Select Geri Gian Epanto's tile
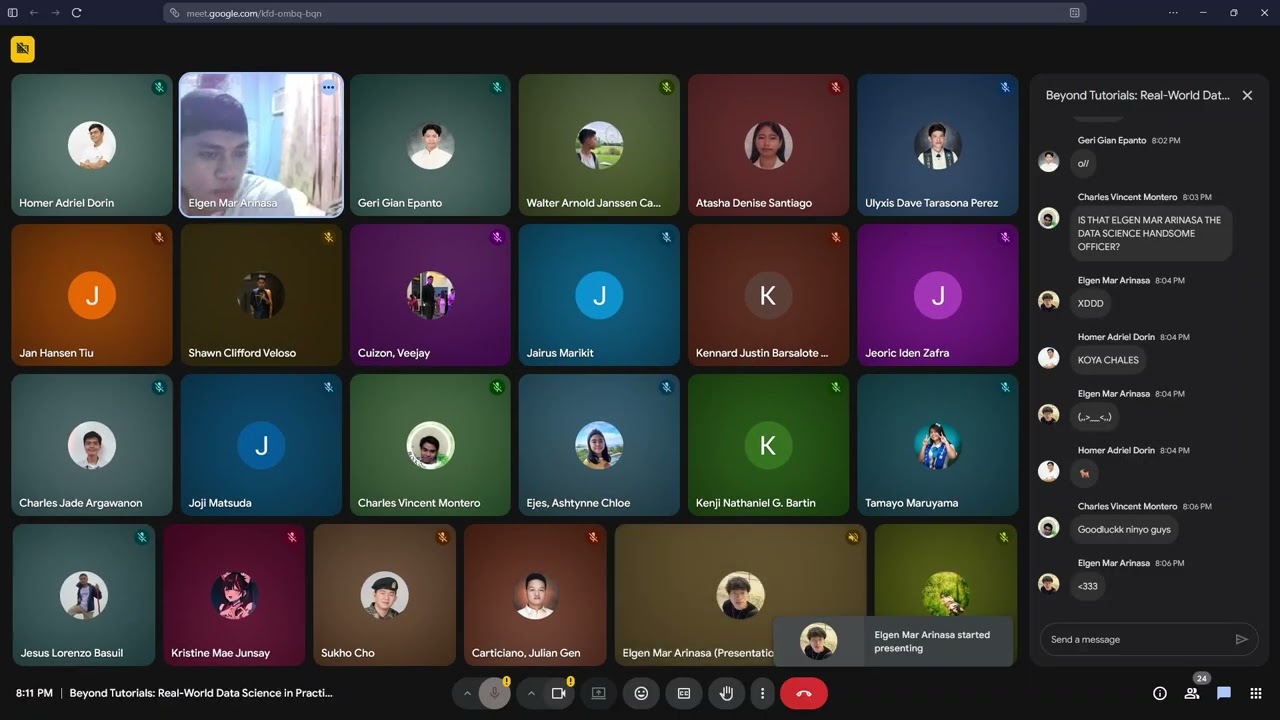1280x720 pixels. click(430, 145)
